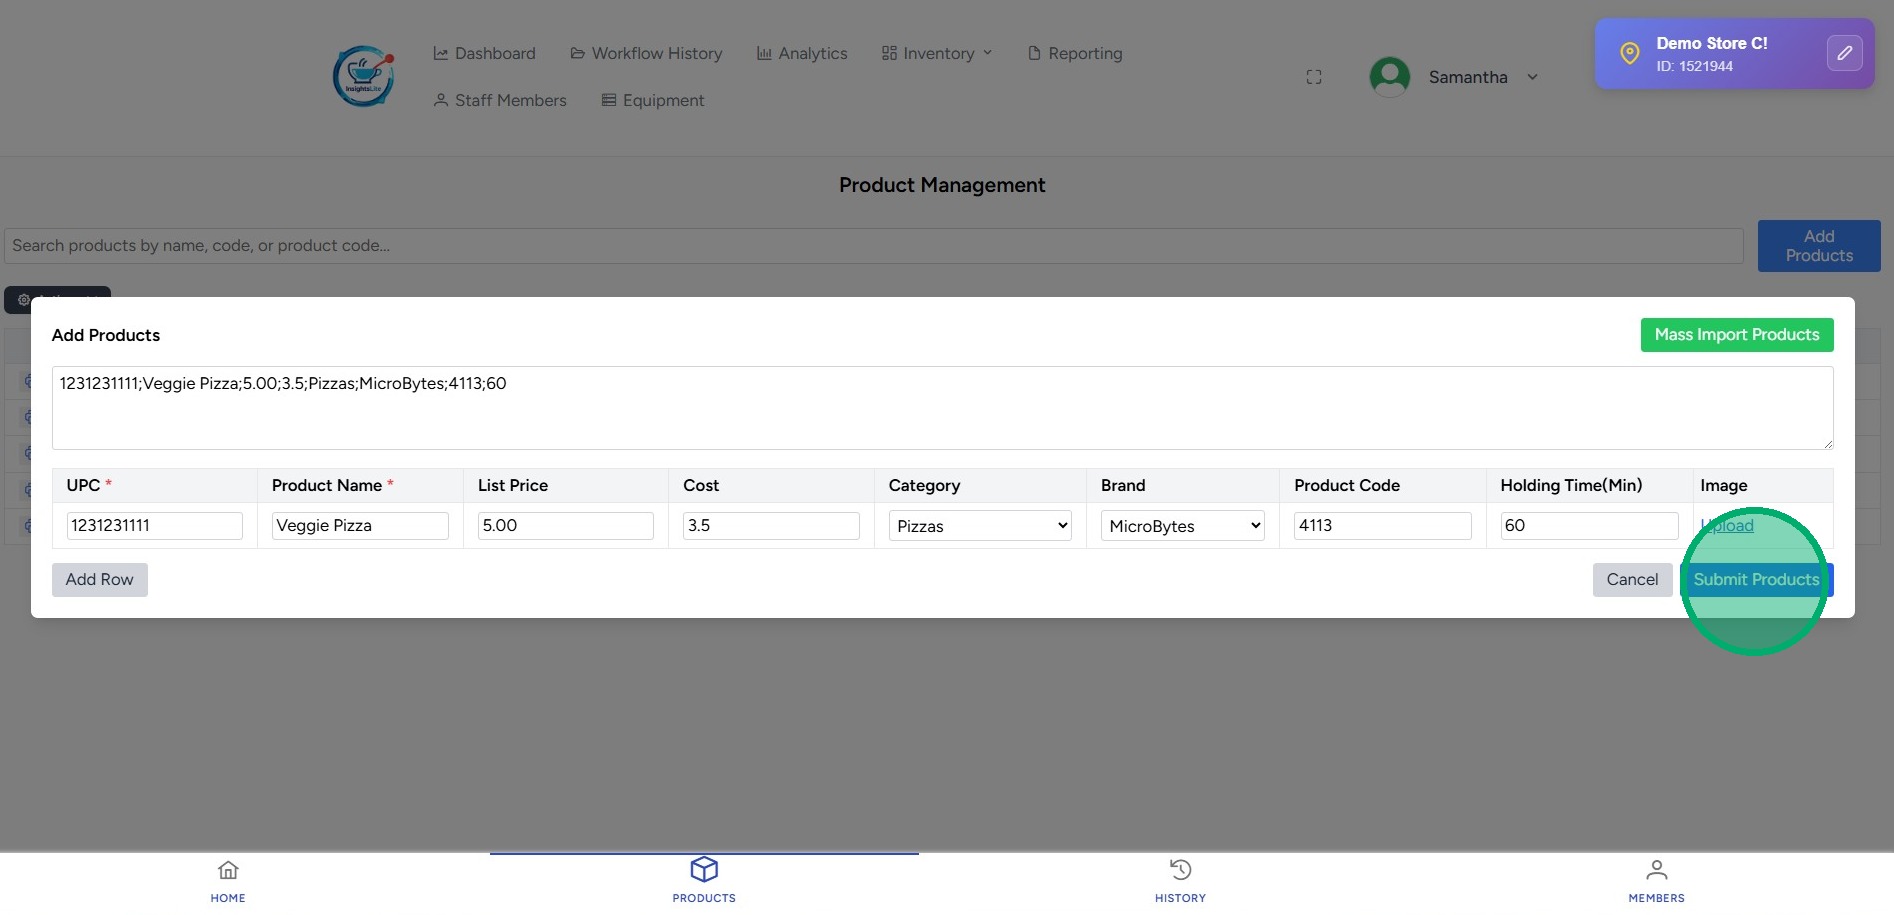Expand the Samantha account chevron
Screen dimensions: 1894x915
tap(1532, 77)
